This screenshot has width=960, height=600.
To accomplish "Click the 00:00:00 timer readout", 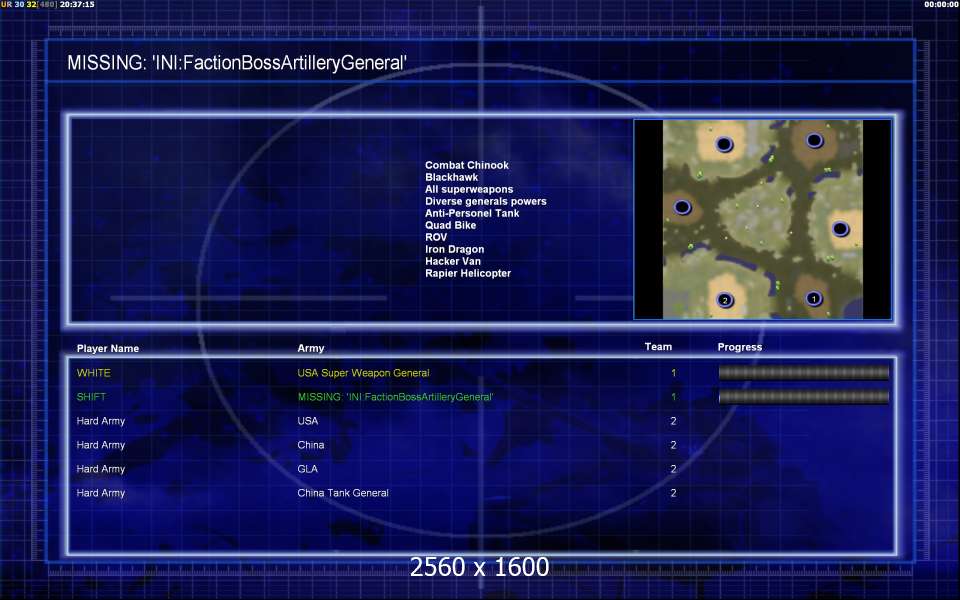I will 942,4.
